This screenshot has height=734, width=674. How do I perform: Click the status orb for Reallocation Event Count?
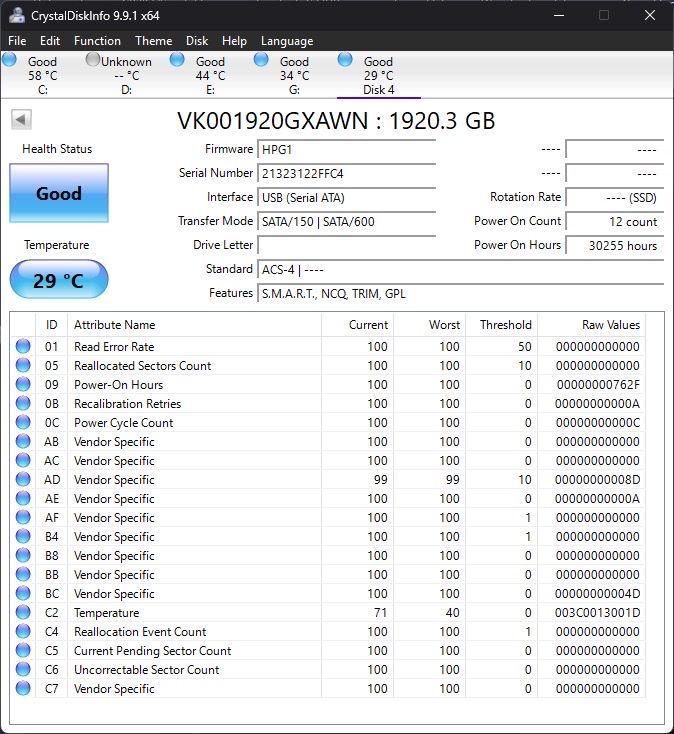(23, 631)
